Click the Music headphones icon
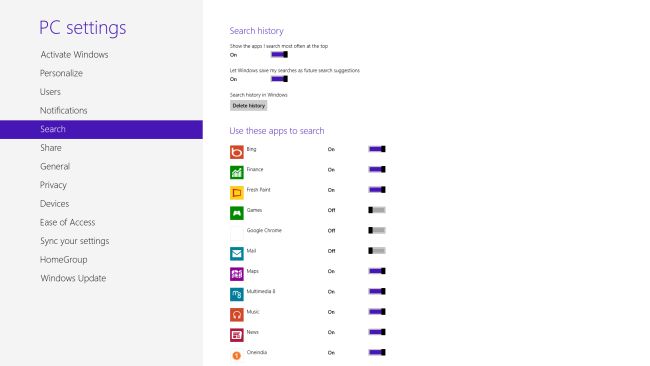The image size is (650, 366). 237,315
